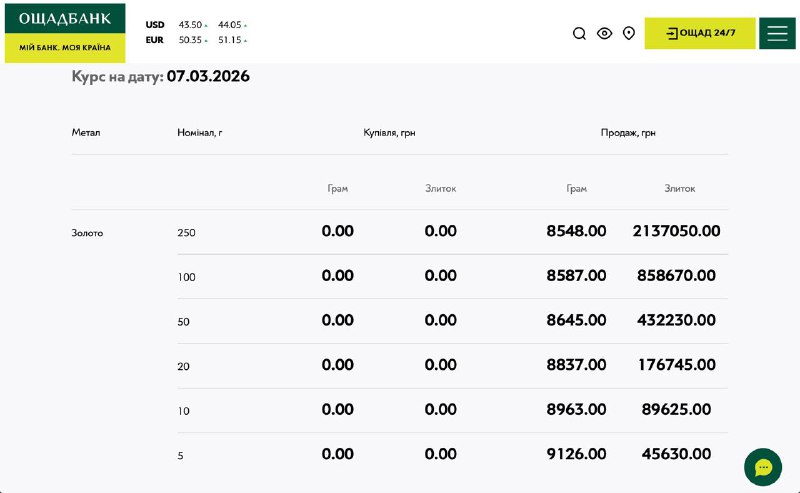Click the Метал column header

click(86, 132)
